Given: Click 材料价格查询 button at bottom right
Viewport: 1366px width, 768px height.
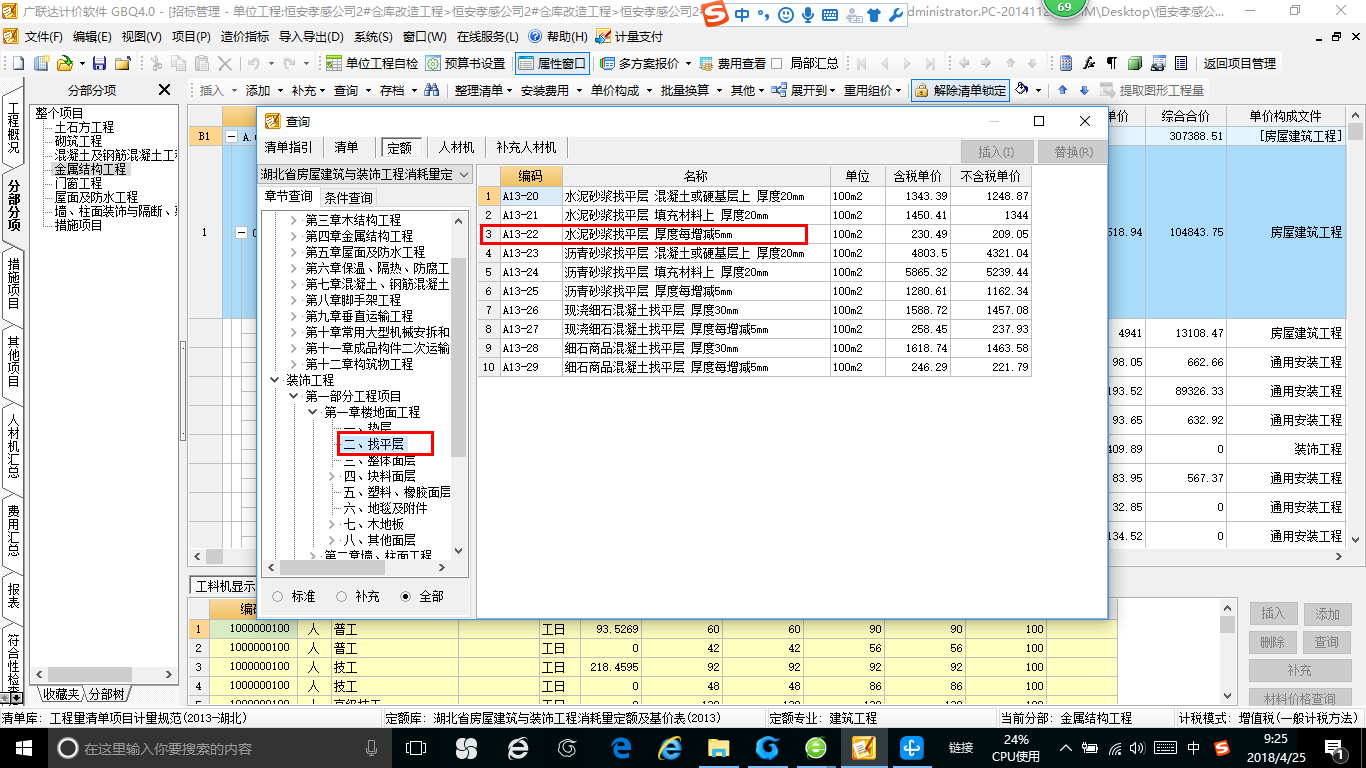Looking at the screenshot, I should (x=1299, y=699).
